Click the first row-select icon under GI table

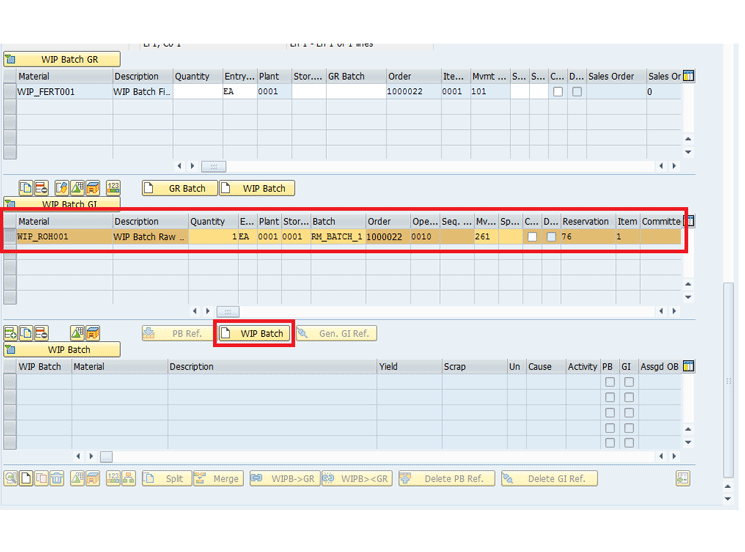11,333
